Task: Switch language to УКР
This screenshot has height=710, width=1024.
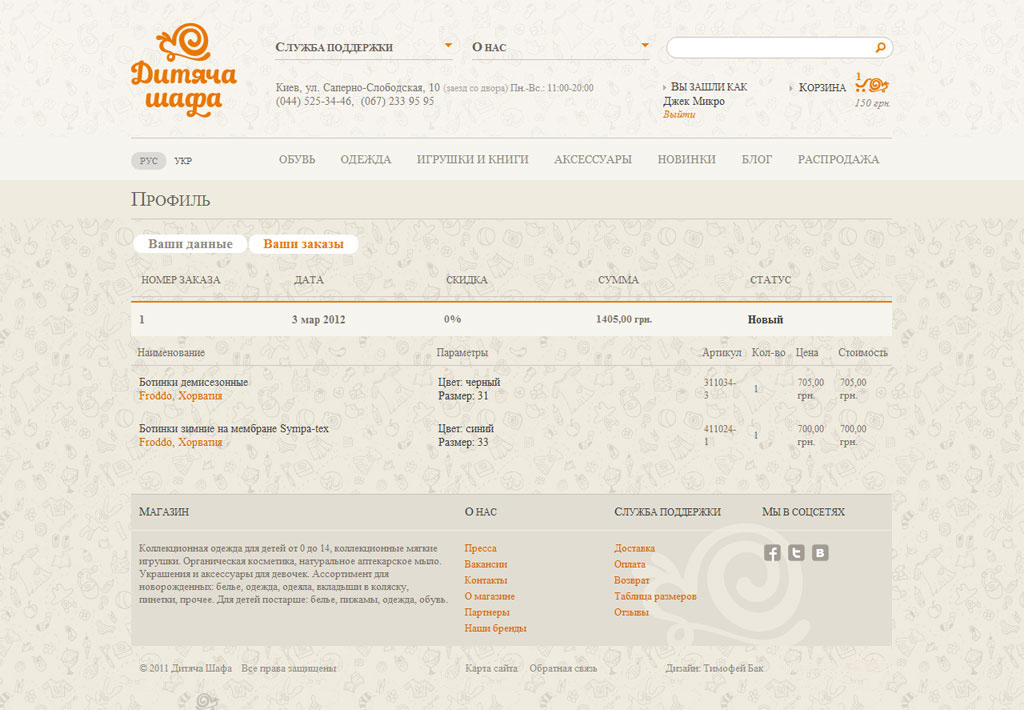Action: (183, 161)
